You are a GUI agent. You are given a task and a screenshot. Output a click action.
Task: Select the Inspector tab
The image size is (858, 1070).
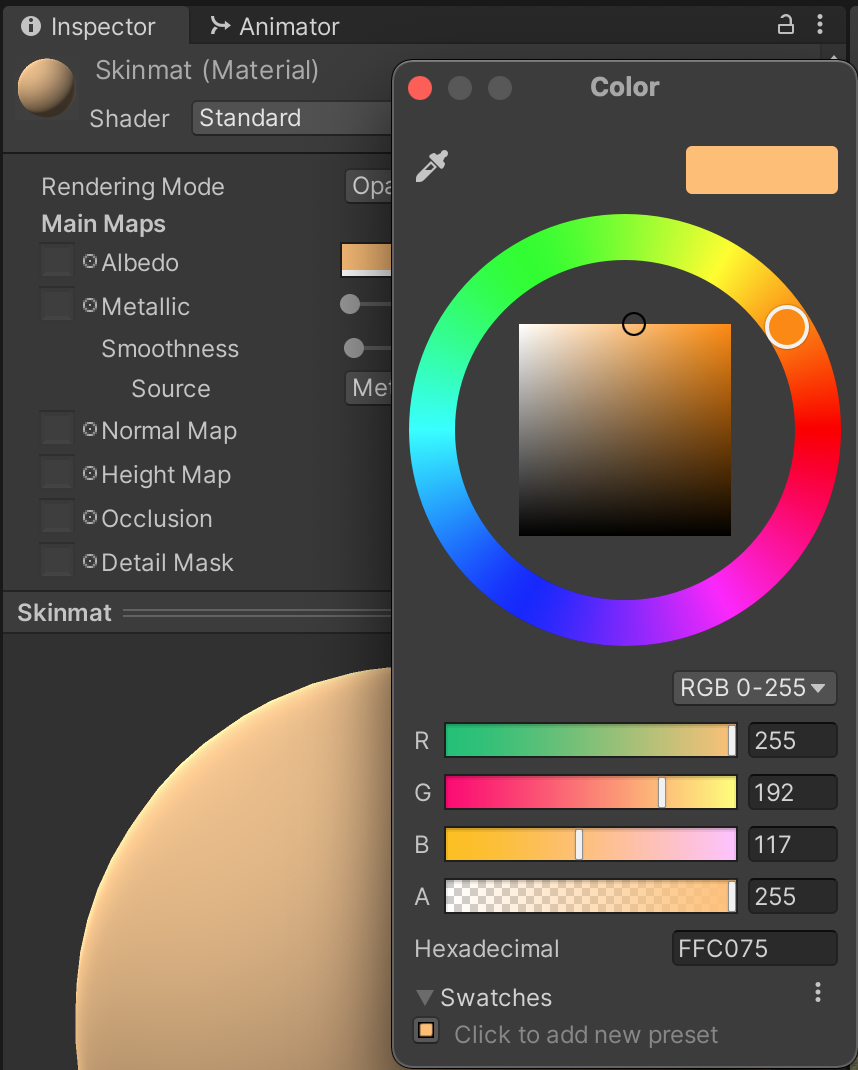point(88,27)
